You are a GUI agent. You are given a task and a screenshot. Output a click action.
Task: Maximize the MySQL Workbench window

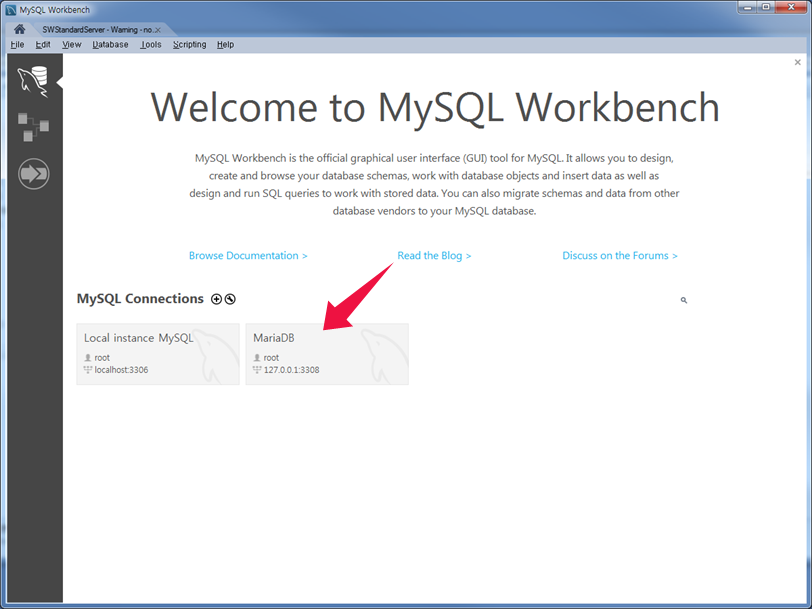766,7
